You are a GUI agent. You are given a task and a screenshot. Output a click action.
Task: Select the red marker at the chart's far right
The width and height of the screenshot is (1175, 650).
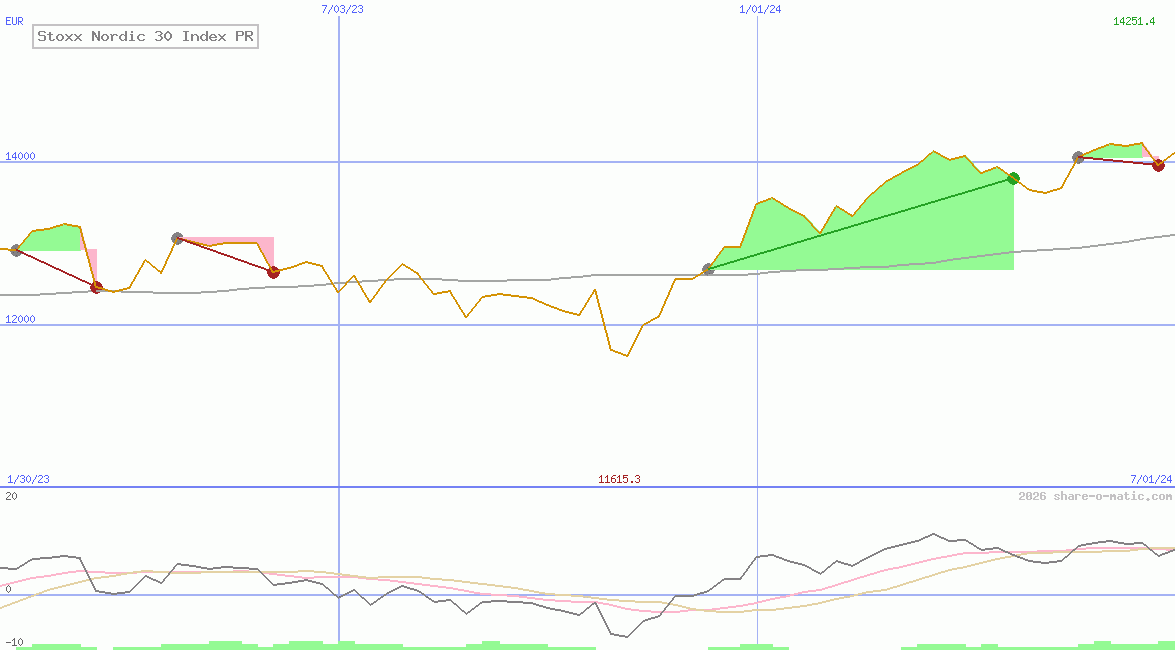1158,165
